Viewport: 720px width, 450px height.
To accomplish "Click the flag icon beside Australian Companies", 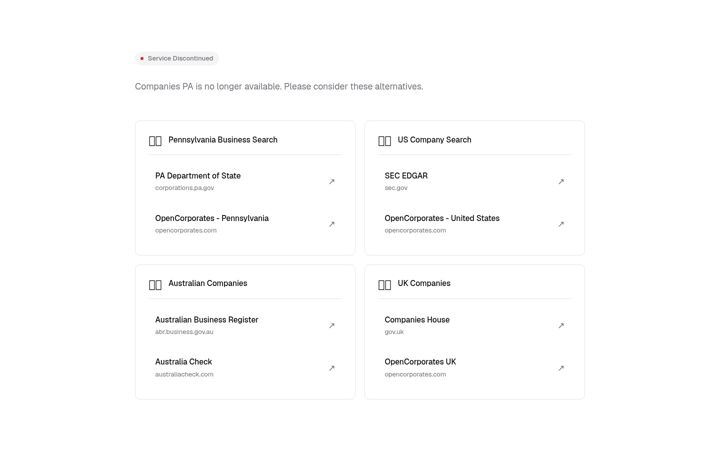I will coord(155,285).
